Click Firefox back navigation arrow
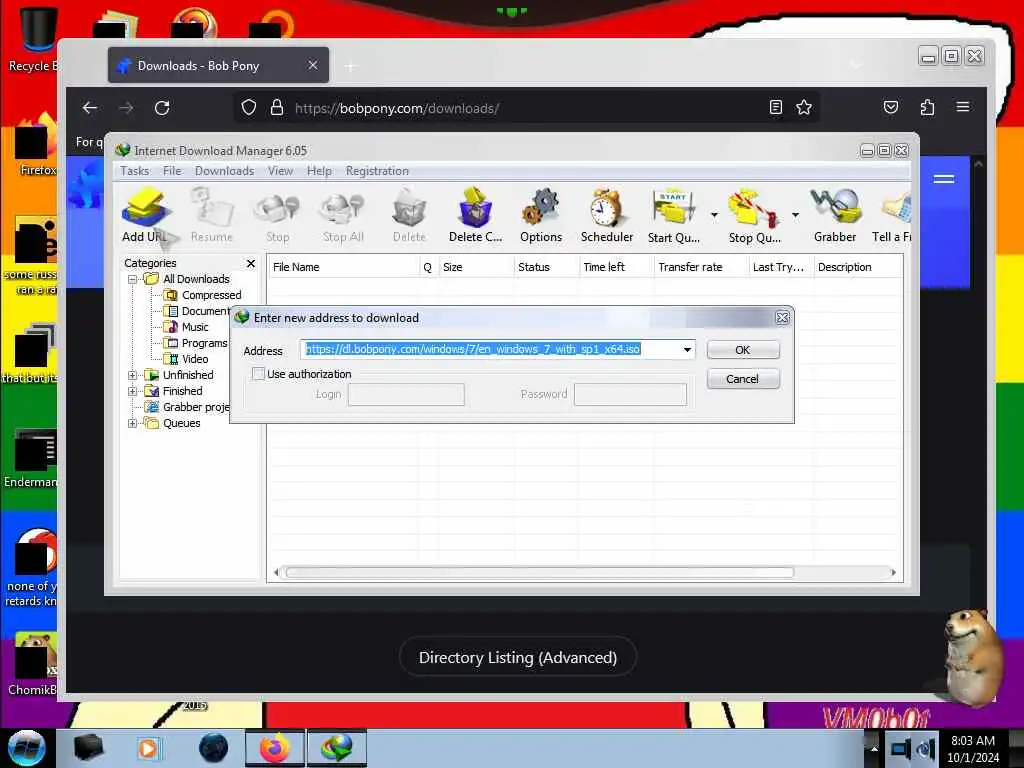The width and height of the screenshot is (1024, 768). (x=90, y=108)
